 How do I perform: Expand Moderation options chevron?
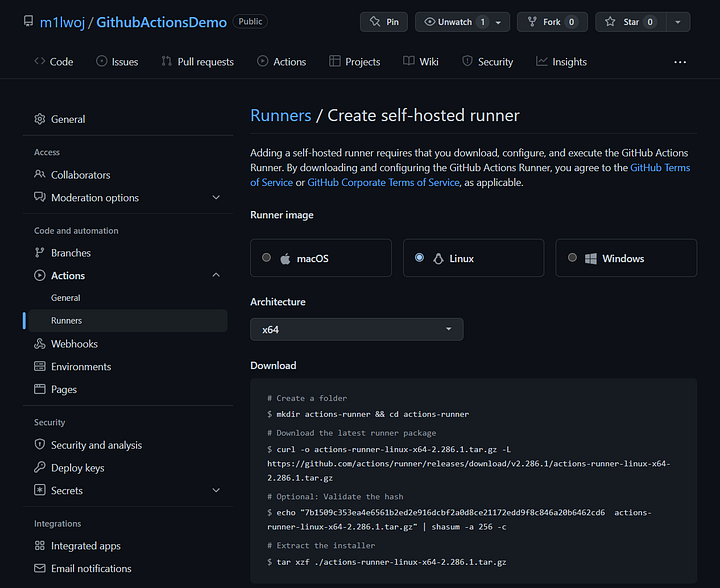[x=216, y=197]
